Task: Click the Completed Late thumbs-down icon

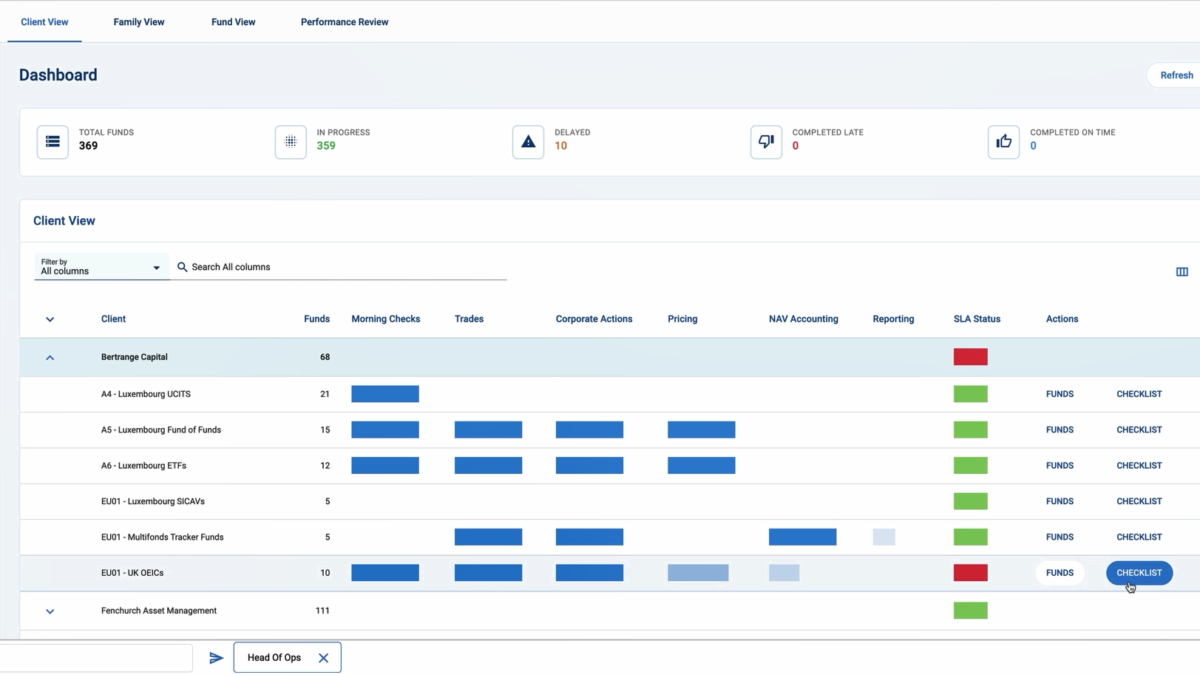Action: pos(766,141)
